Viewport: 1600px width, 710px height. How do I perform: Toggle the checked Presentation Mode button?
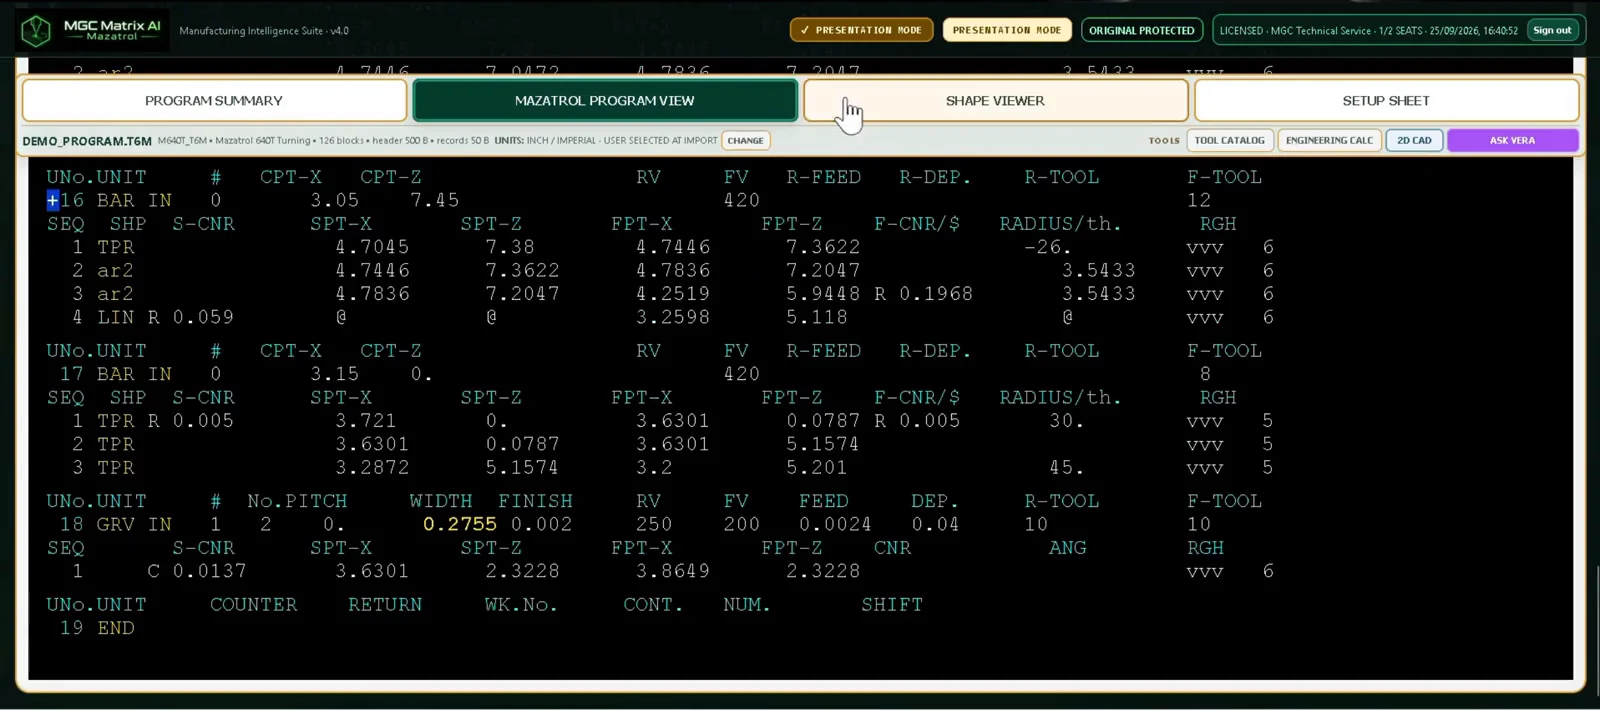tap(861, 30)
